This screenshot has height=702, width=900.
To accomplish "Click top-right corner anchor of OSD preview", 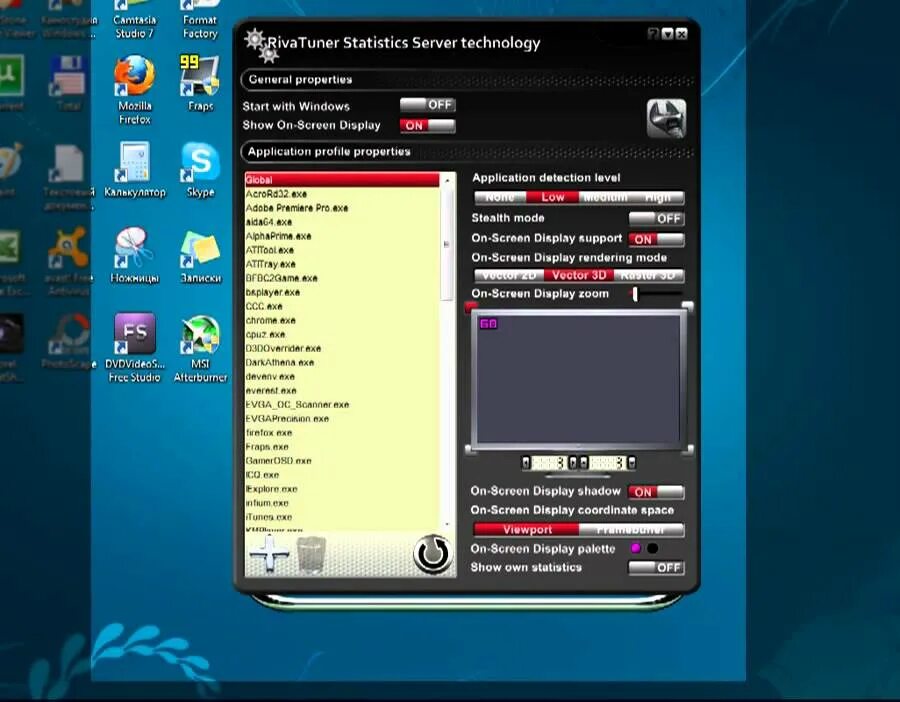I will point(688,307).
